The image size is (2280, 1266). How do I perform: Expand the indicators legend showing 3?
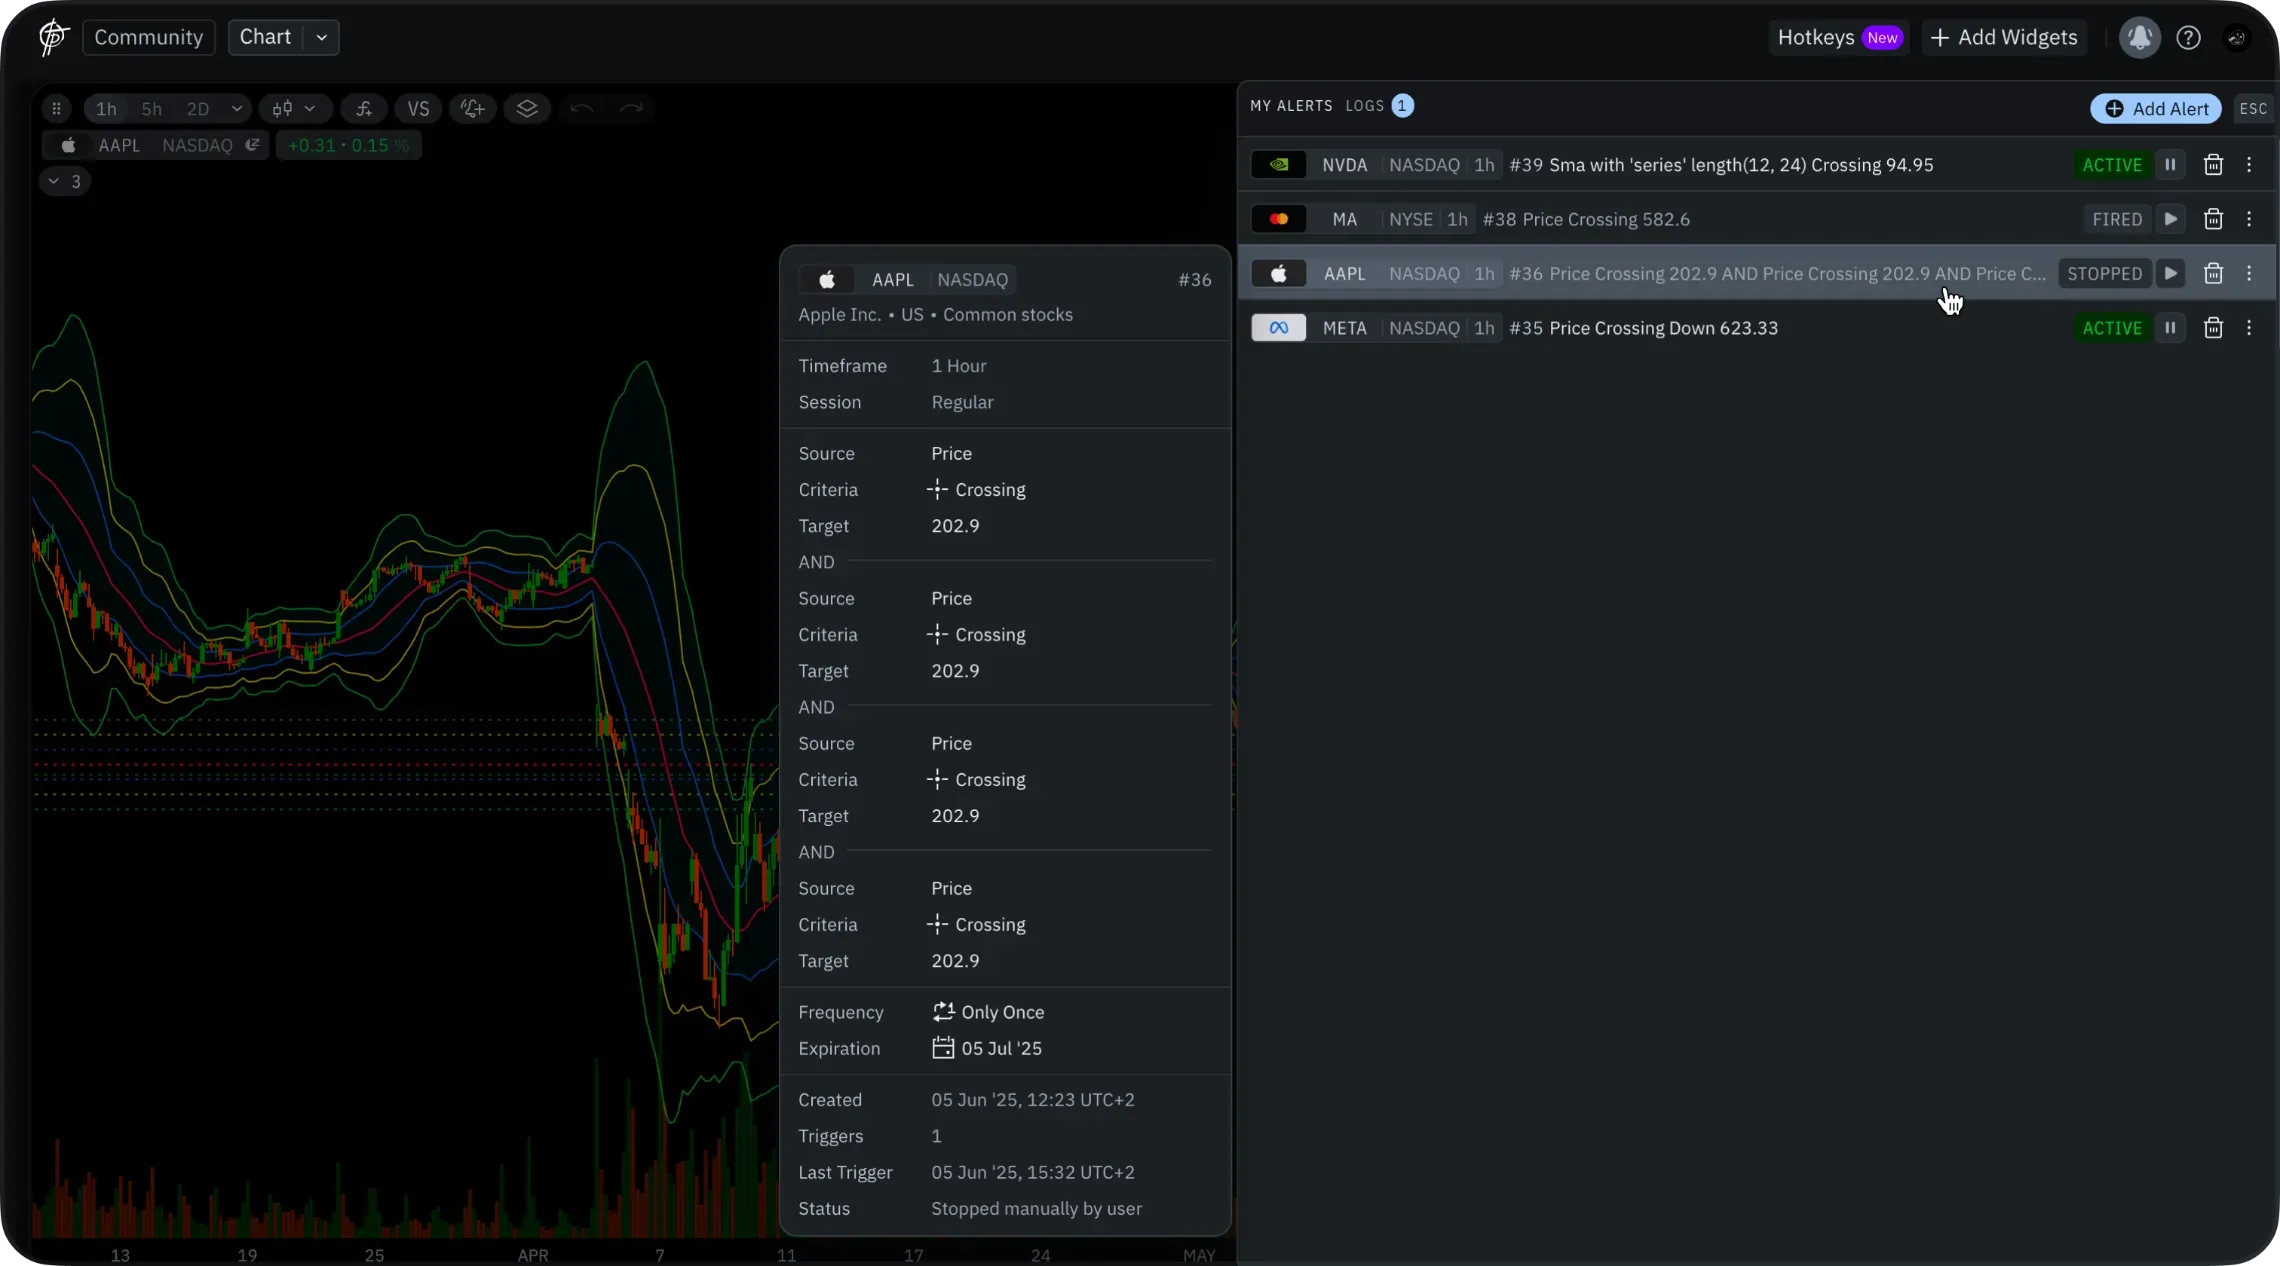[65, 181]
